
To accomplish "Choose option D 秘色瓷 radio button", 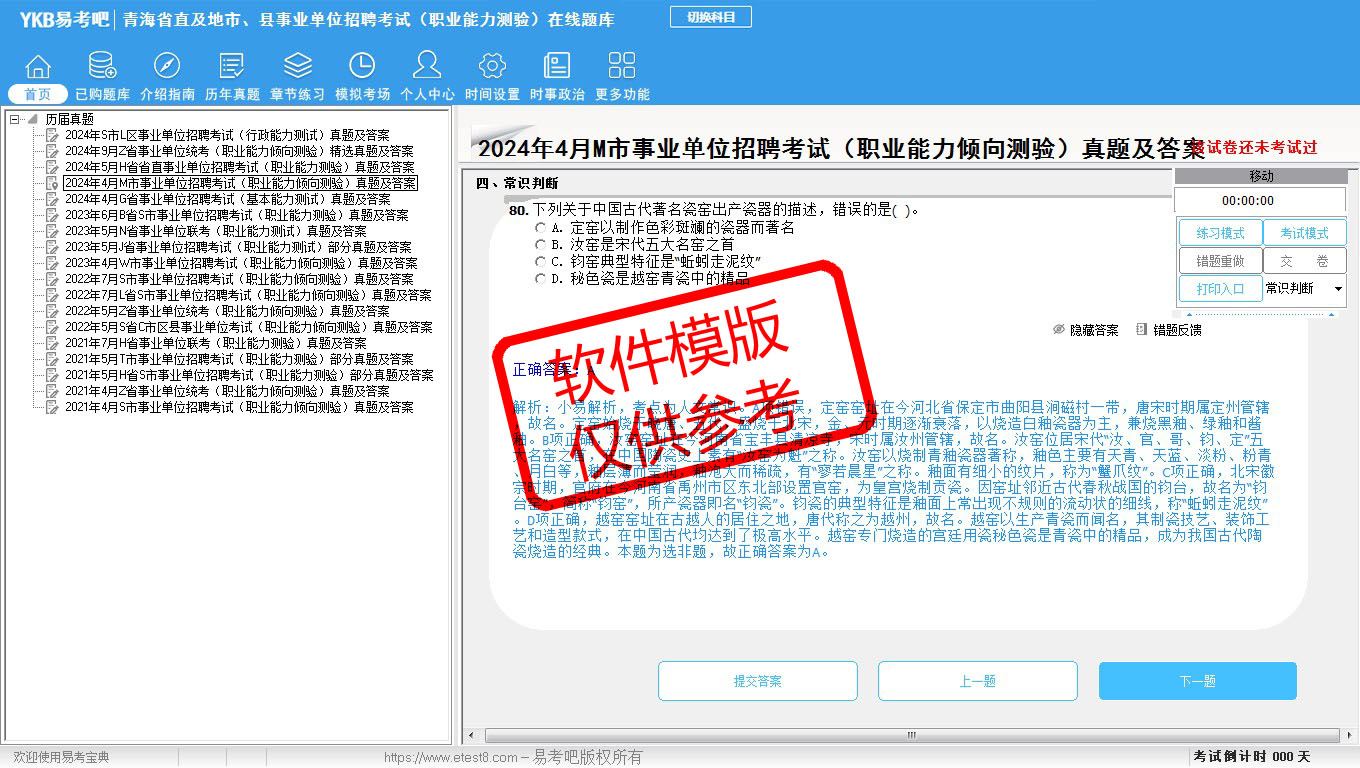I will [540, 279].
